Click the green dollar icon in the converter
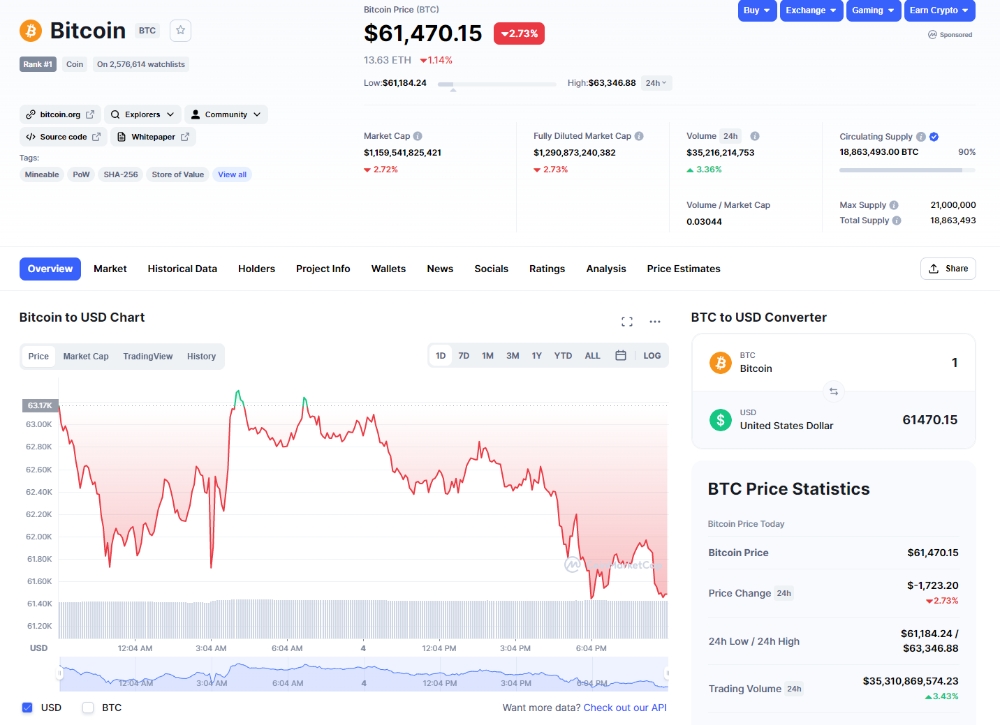Image resolution: width=1000 pixels, height=725 pixels. tap(721, 420)
